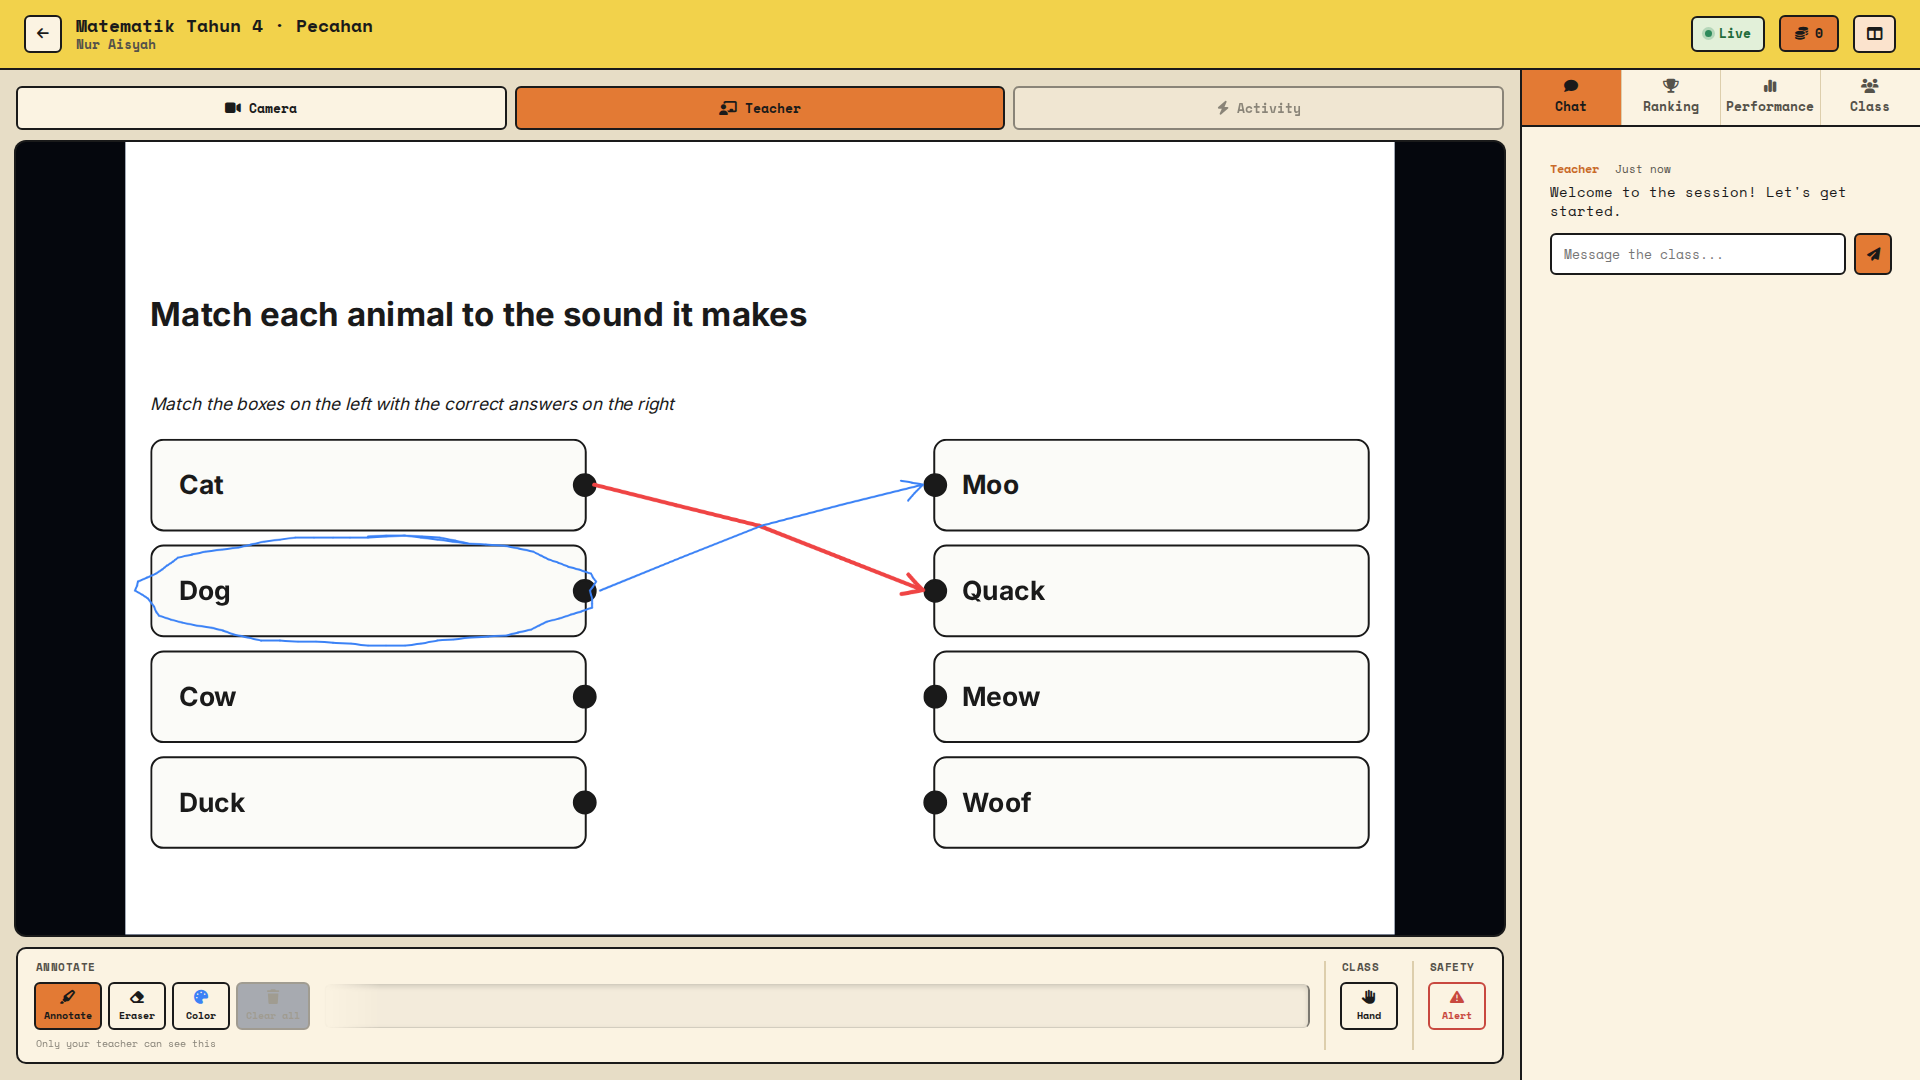Send the chat message with paper plane
The width and height of the screenshot is (1920, 1080).
pyautogui.click(x=1872, y=254)
